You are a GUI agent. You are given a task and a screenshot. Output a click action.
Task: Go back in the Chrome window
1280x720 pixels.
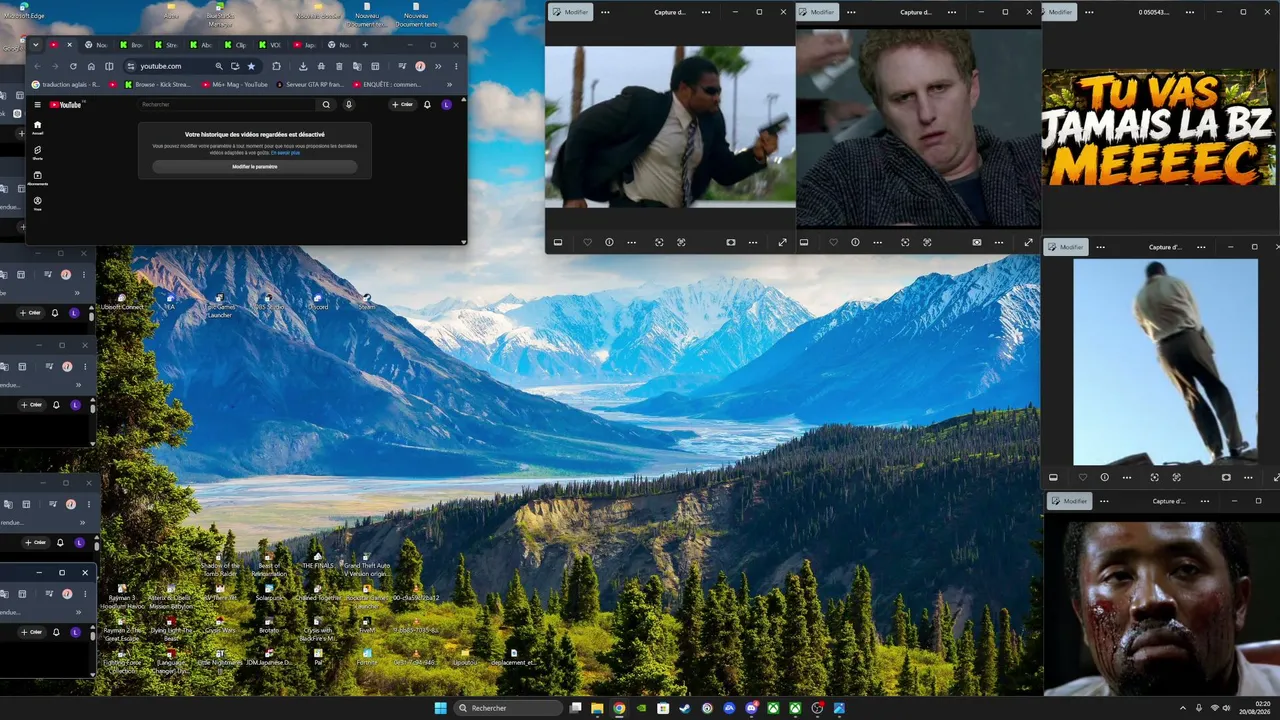[x=36, y=66]
